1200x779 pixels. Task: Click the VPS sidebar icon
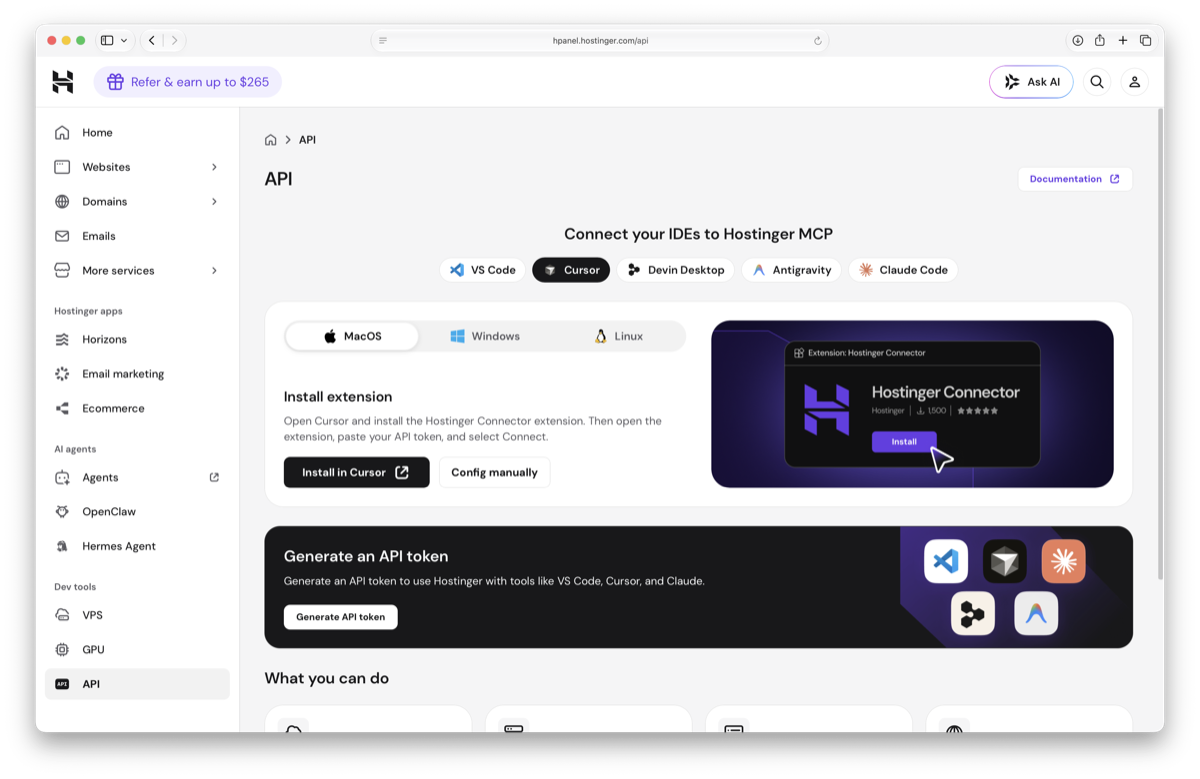coord(62,615)
